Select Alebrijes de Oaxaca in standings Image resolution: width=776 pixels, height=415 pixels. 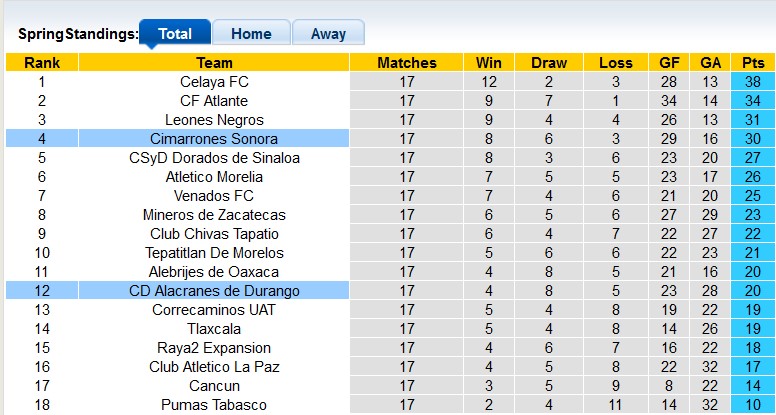(x=214, y=272)
